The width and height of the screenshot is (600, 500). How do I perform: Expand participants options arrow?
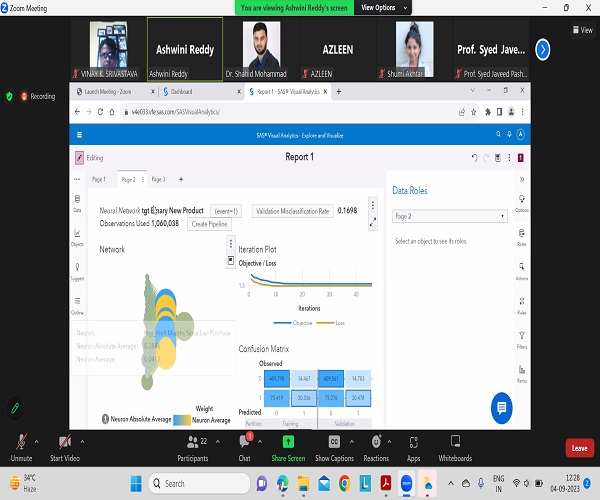217,441
